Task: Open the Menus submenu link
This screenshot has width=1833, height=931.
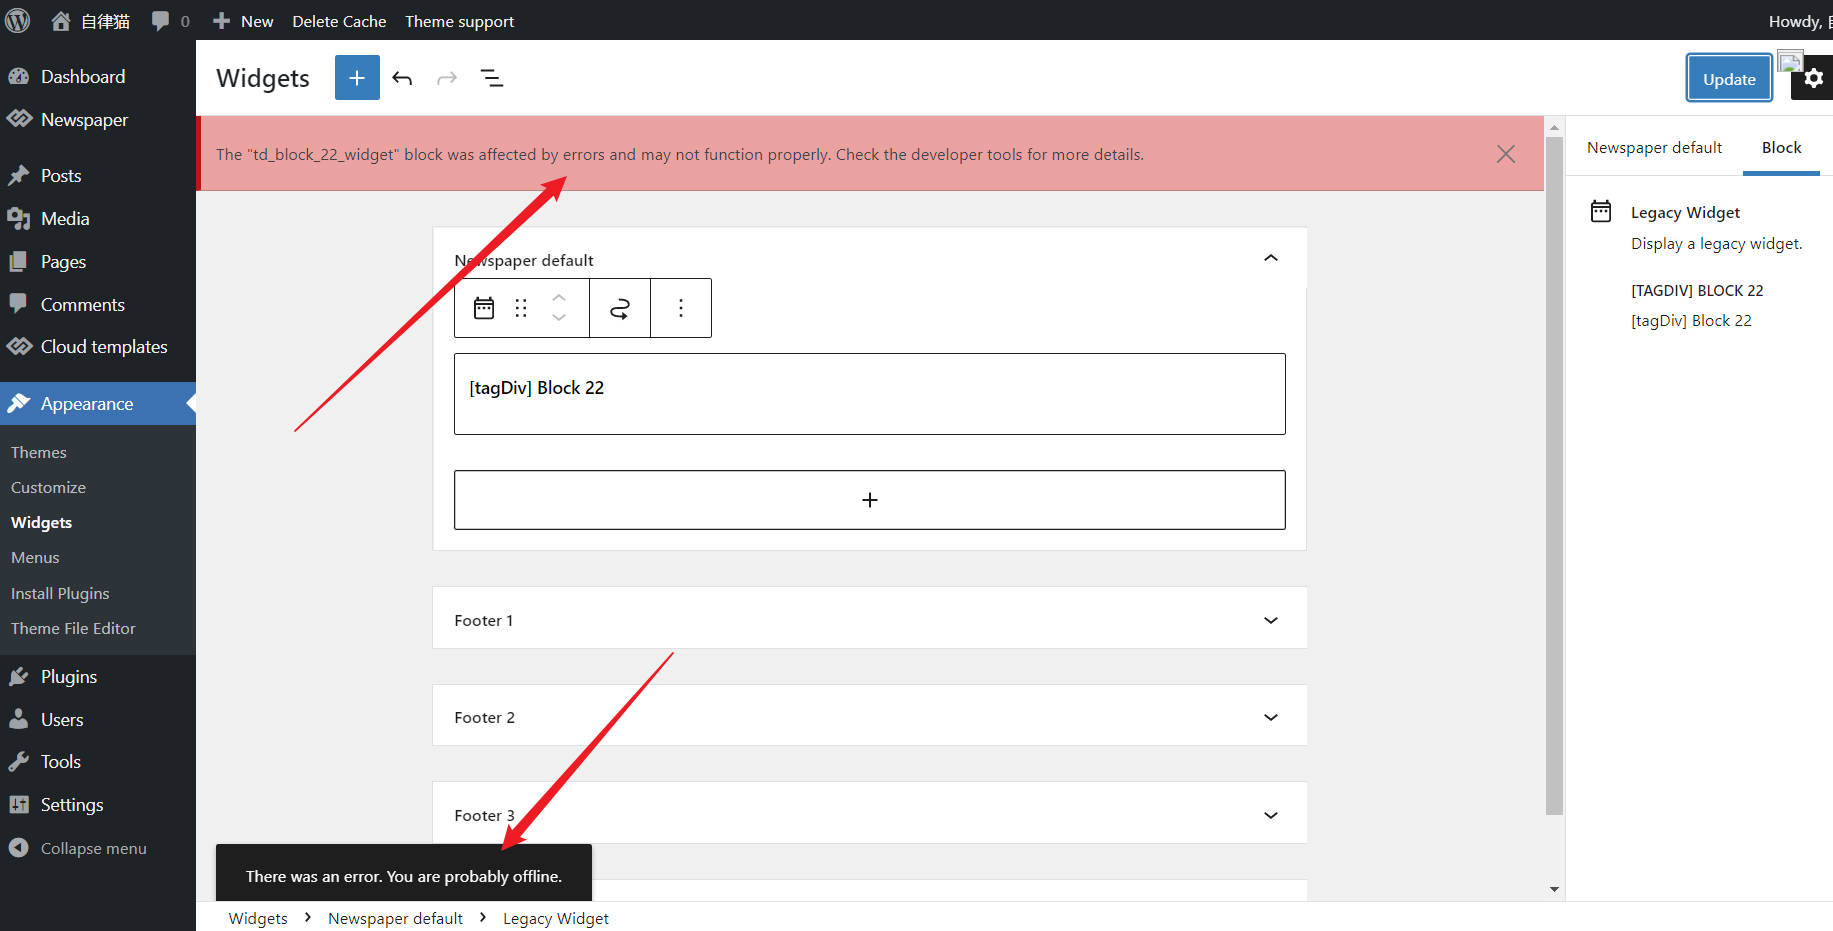Action: [x=35, y=558]
